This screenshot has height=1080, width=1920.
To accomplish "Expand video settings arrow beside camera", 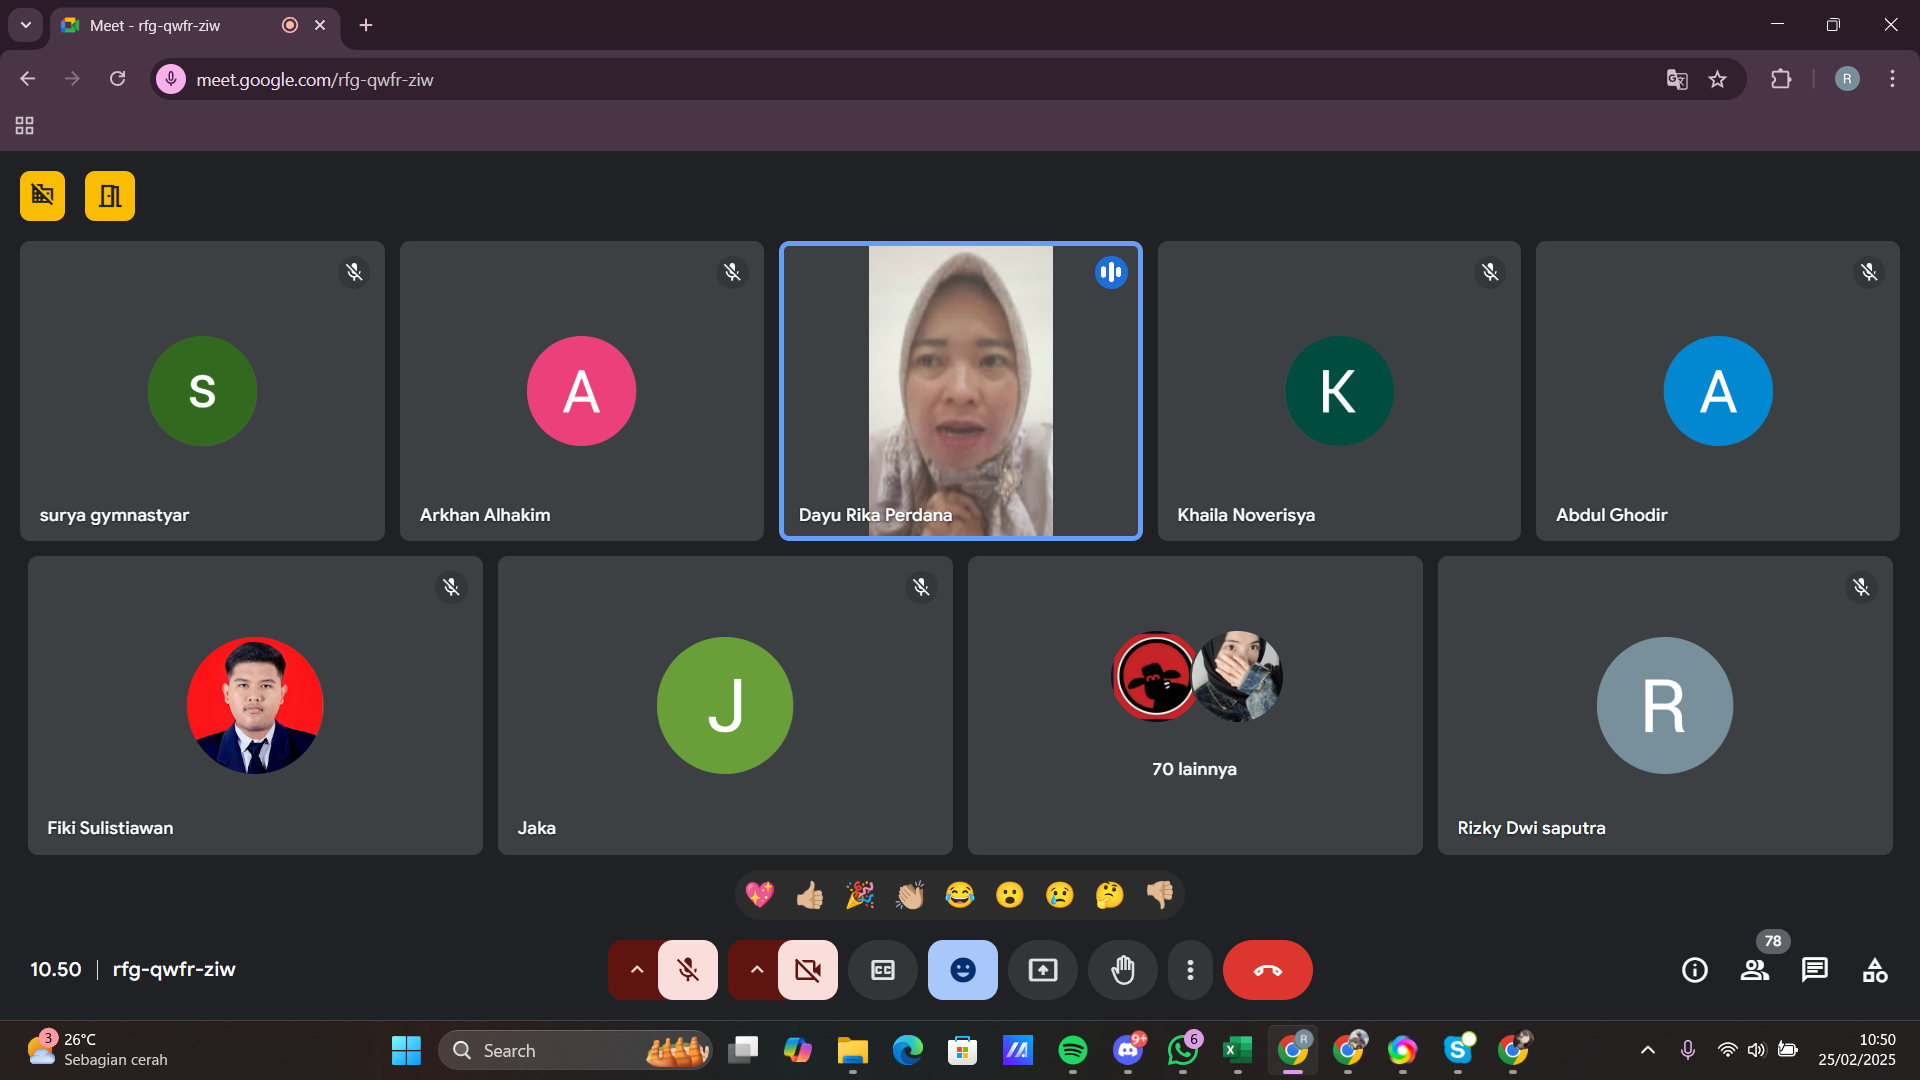I will coord(756,970).
